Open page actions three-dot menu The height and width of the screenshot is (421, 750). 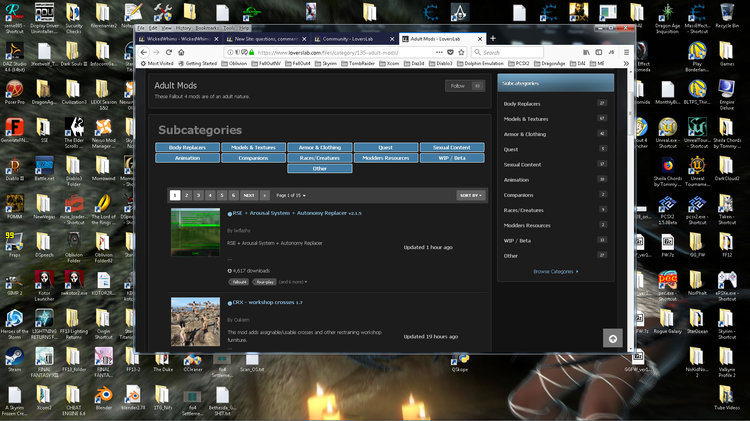439,52
